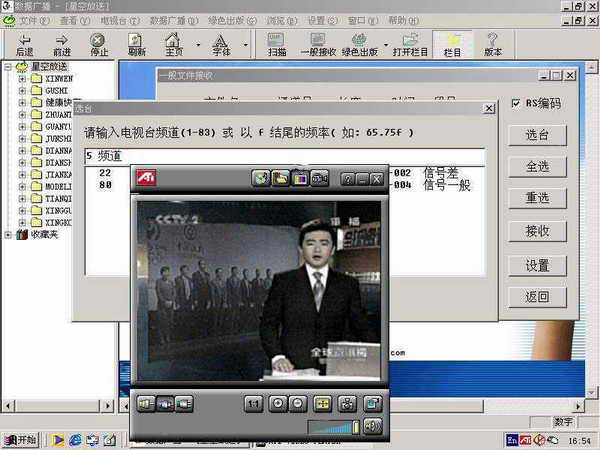Screen dimensions: 600x450
Task: Click the 后退 (Back) toolbar icon
Action: pyautogui.click(x=24, y=45)
